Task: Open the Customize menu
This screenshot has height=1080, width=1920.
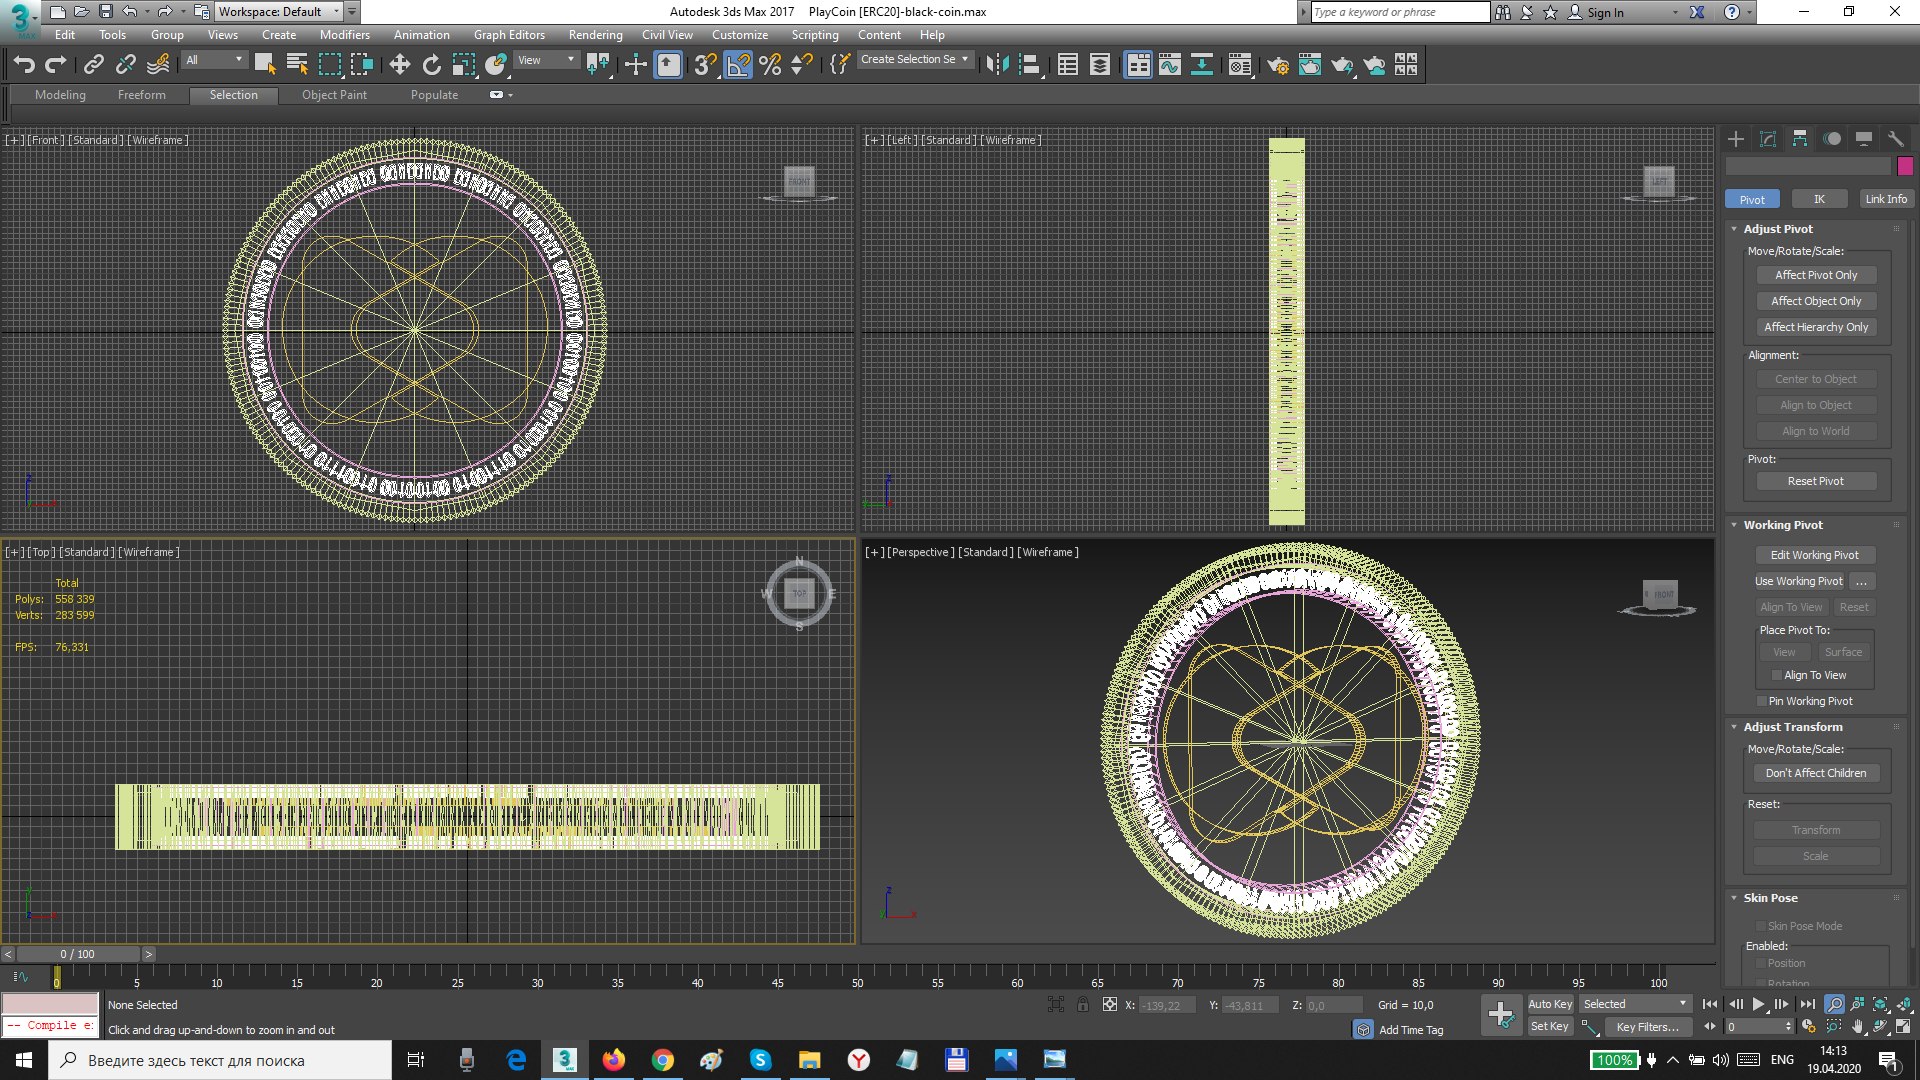Action: point(740,35)
